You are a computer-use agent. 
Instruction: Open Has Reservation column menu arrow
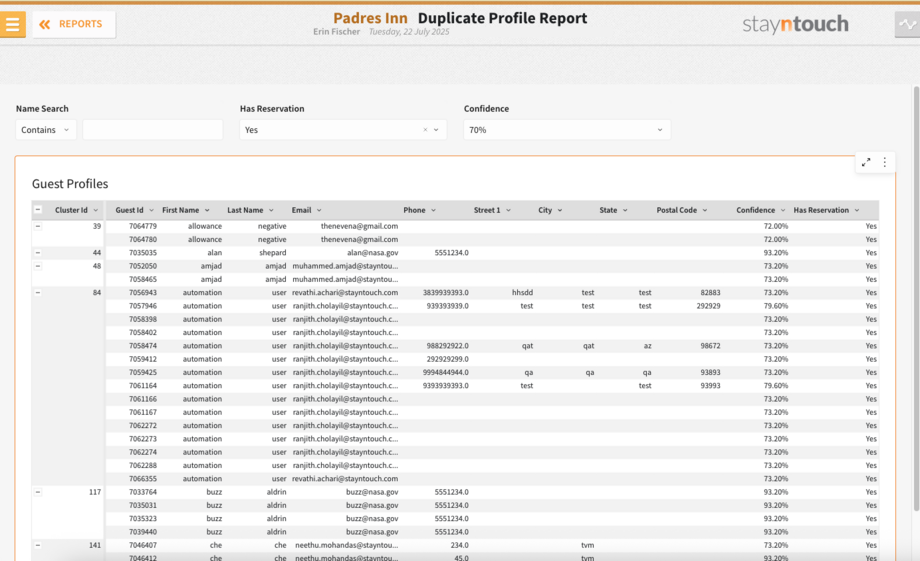pos(857,210)
